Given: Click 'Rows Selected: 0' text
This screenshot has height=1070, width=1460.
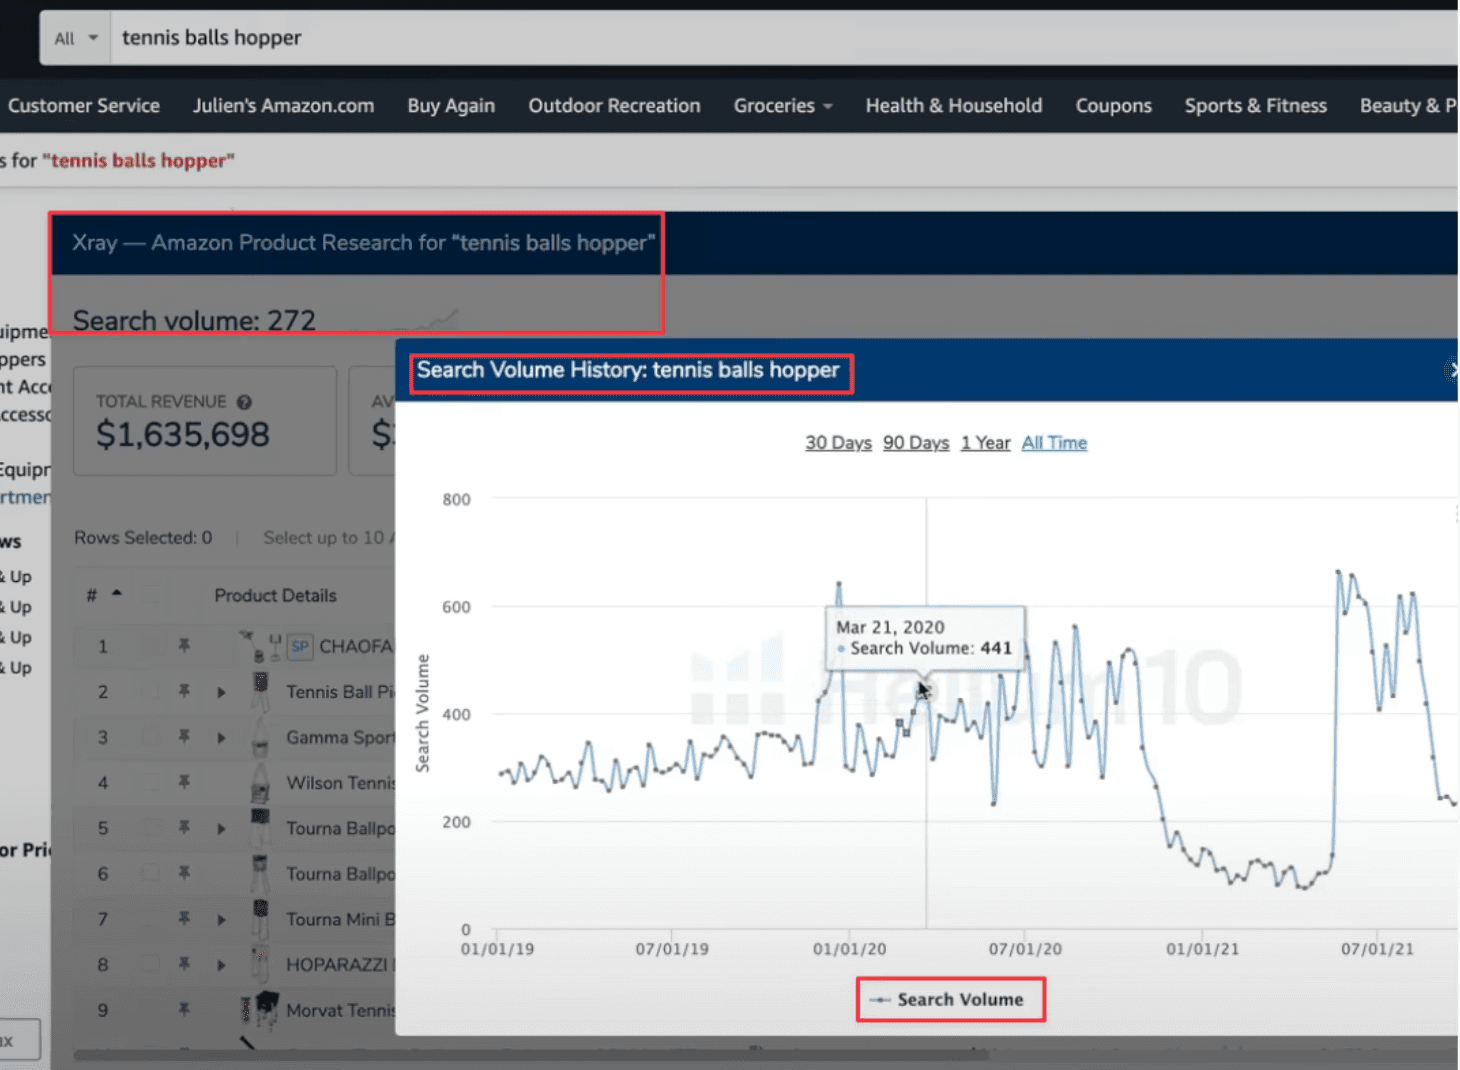Looking at the screenshot, I should click(143, 538).
